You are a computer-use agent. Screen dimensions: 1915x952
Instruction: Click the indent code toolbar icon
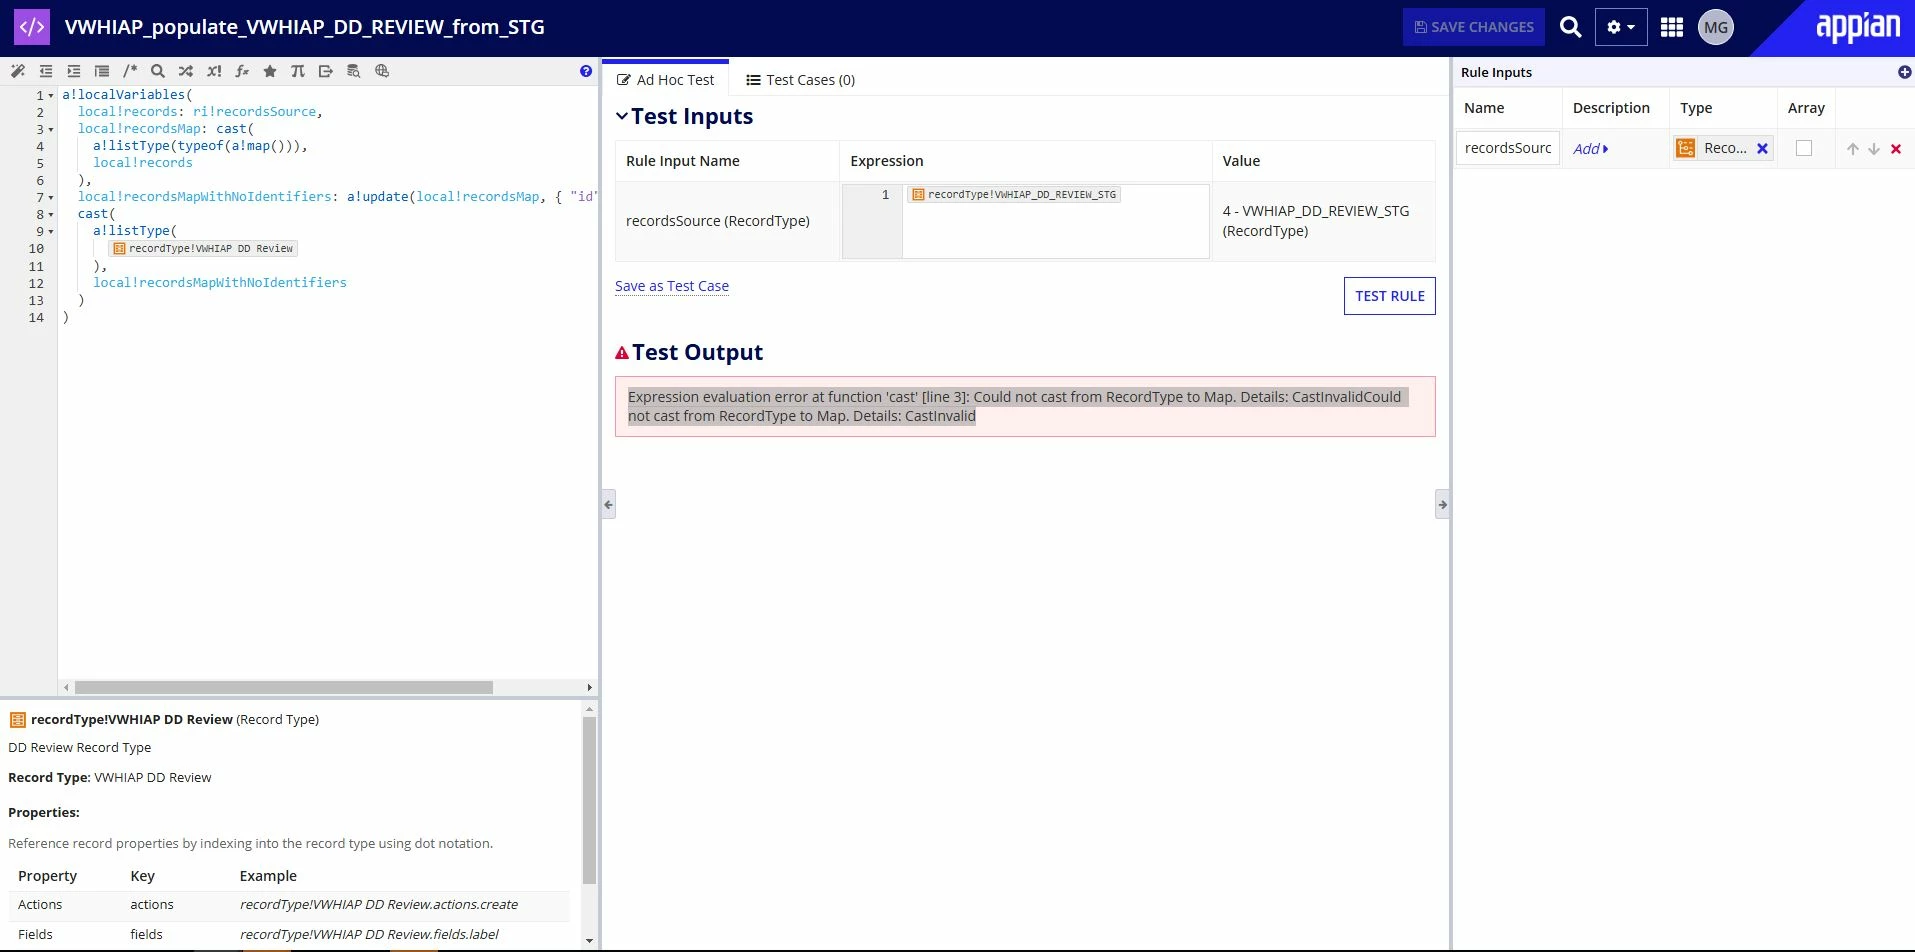(74, 71)
